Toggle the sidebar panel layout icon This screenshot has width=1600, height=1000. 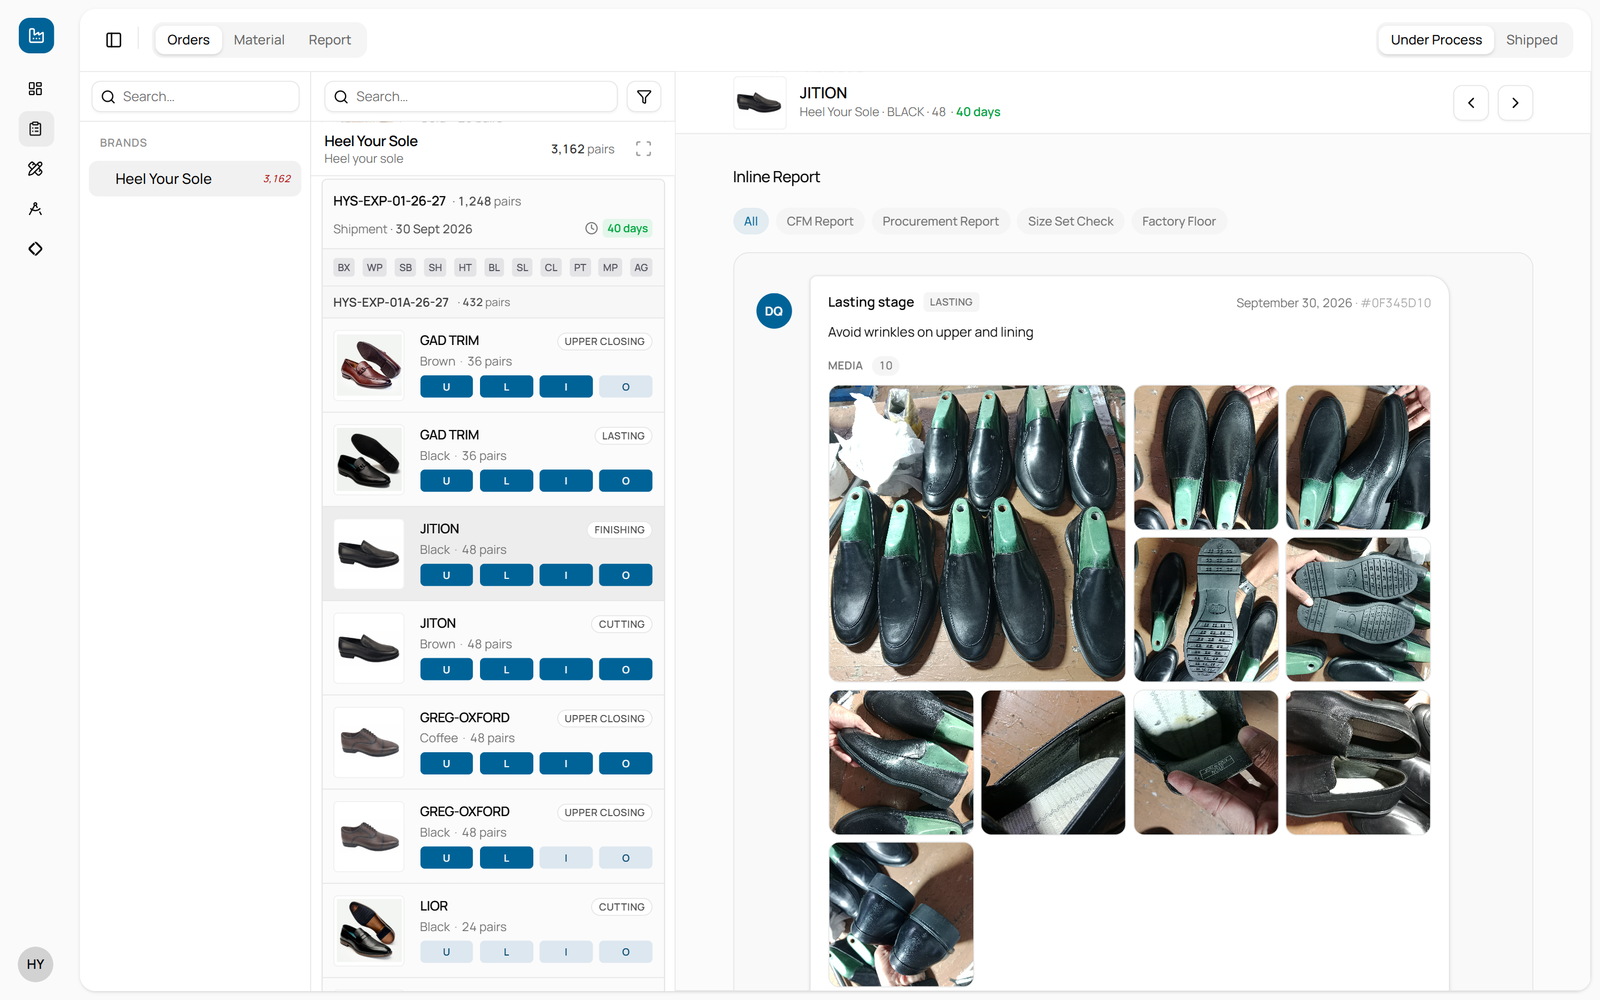coord(114,40)
